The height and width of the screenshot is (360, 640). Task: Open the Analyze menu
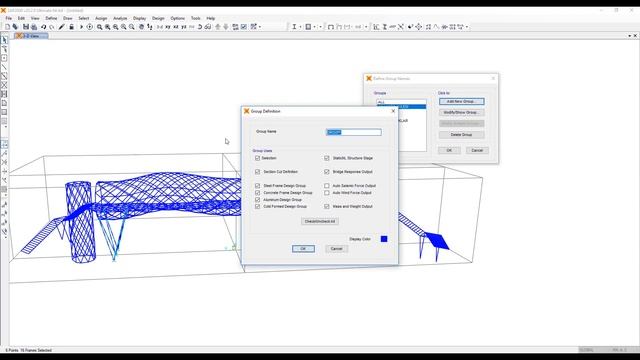click(120, 18)
